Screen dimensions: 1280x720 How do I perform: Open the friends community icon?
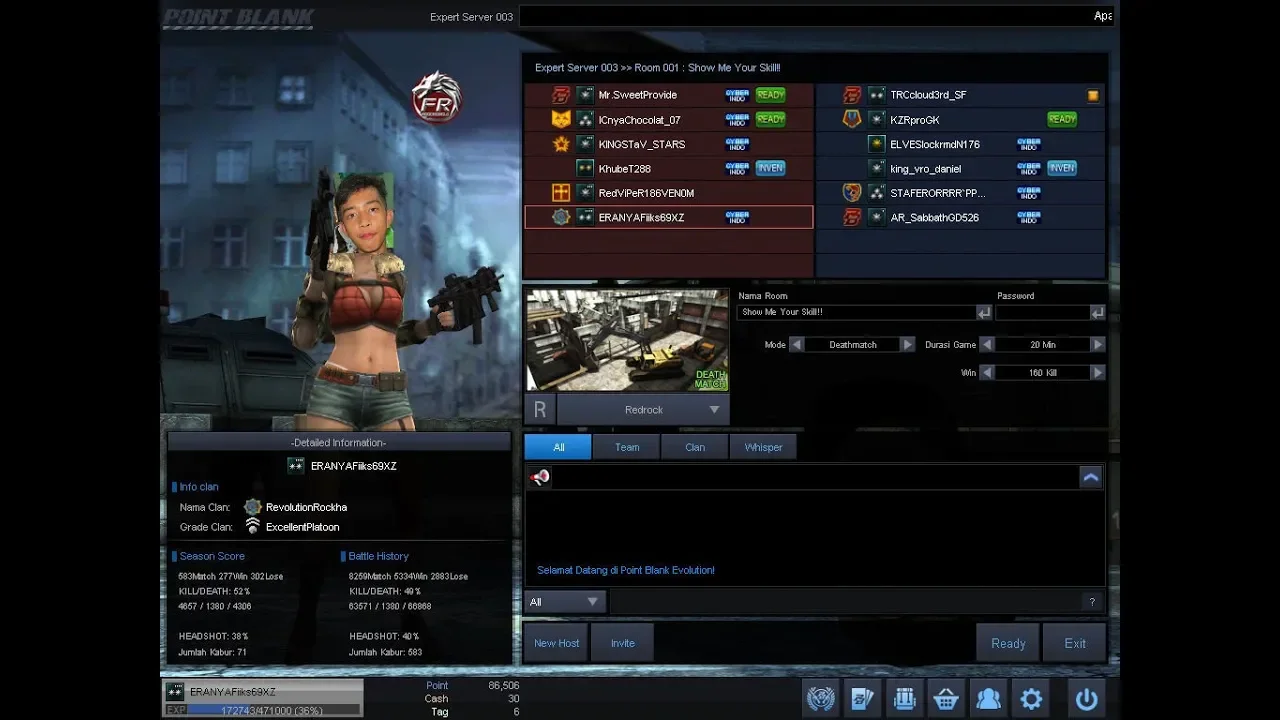pos(988,698)
